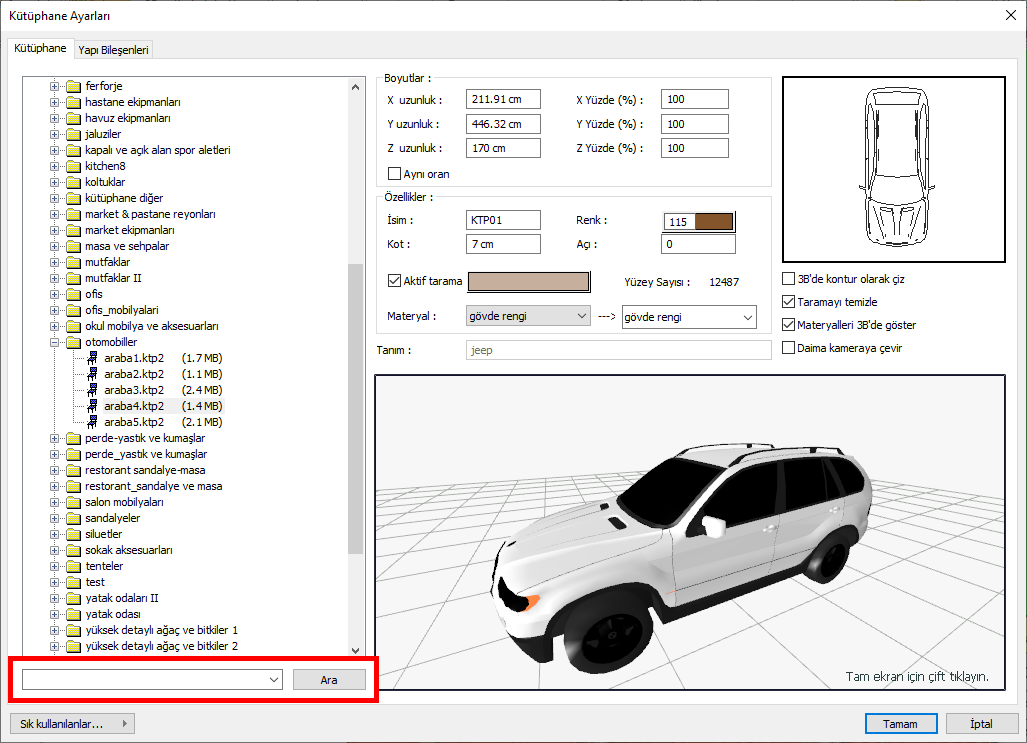The width and height of the screenshot is (1027, 743).
Task: Open the search combo box dropdown
Action: pos(274,680)
